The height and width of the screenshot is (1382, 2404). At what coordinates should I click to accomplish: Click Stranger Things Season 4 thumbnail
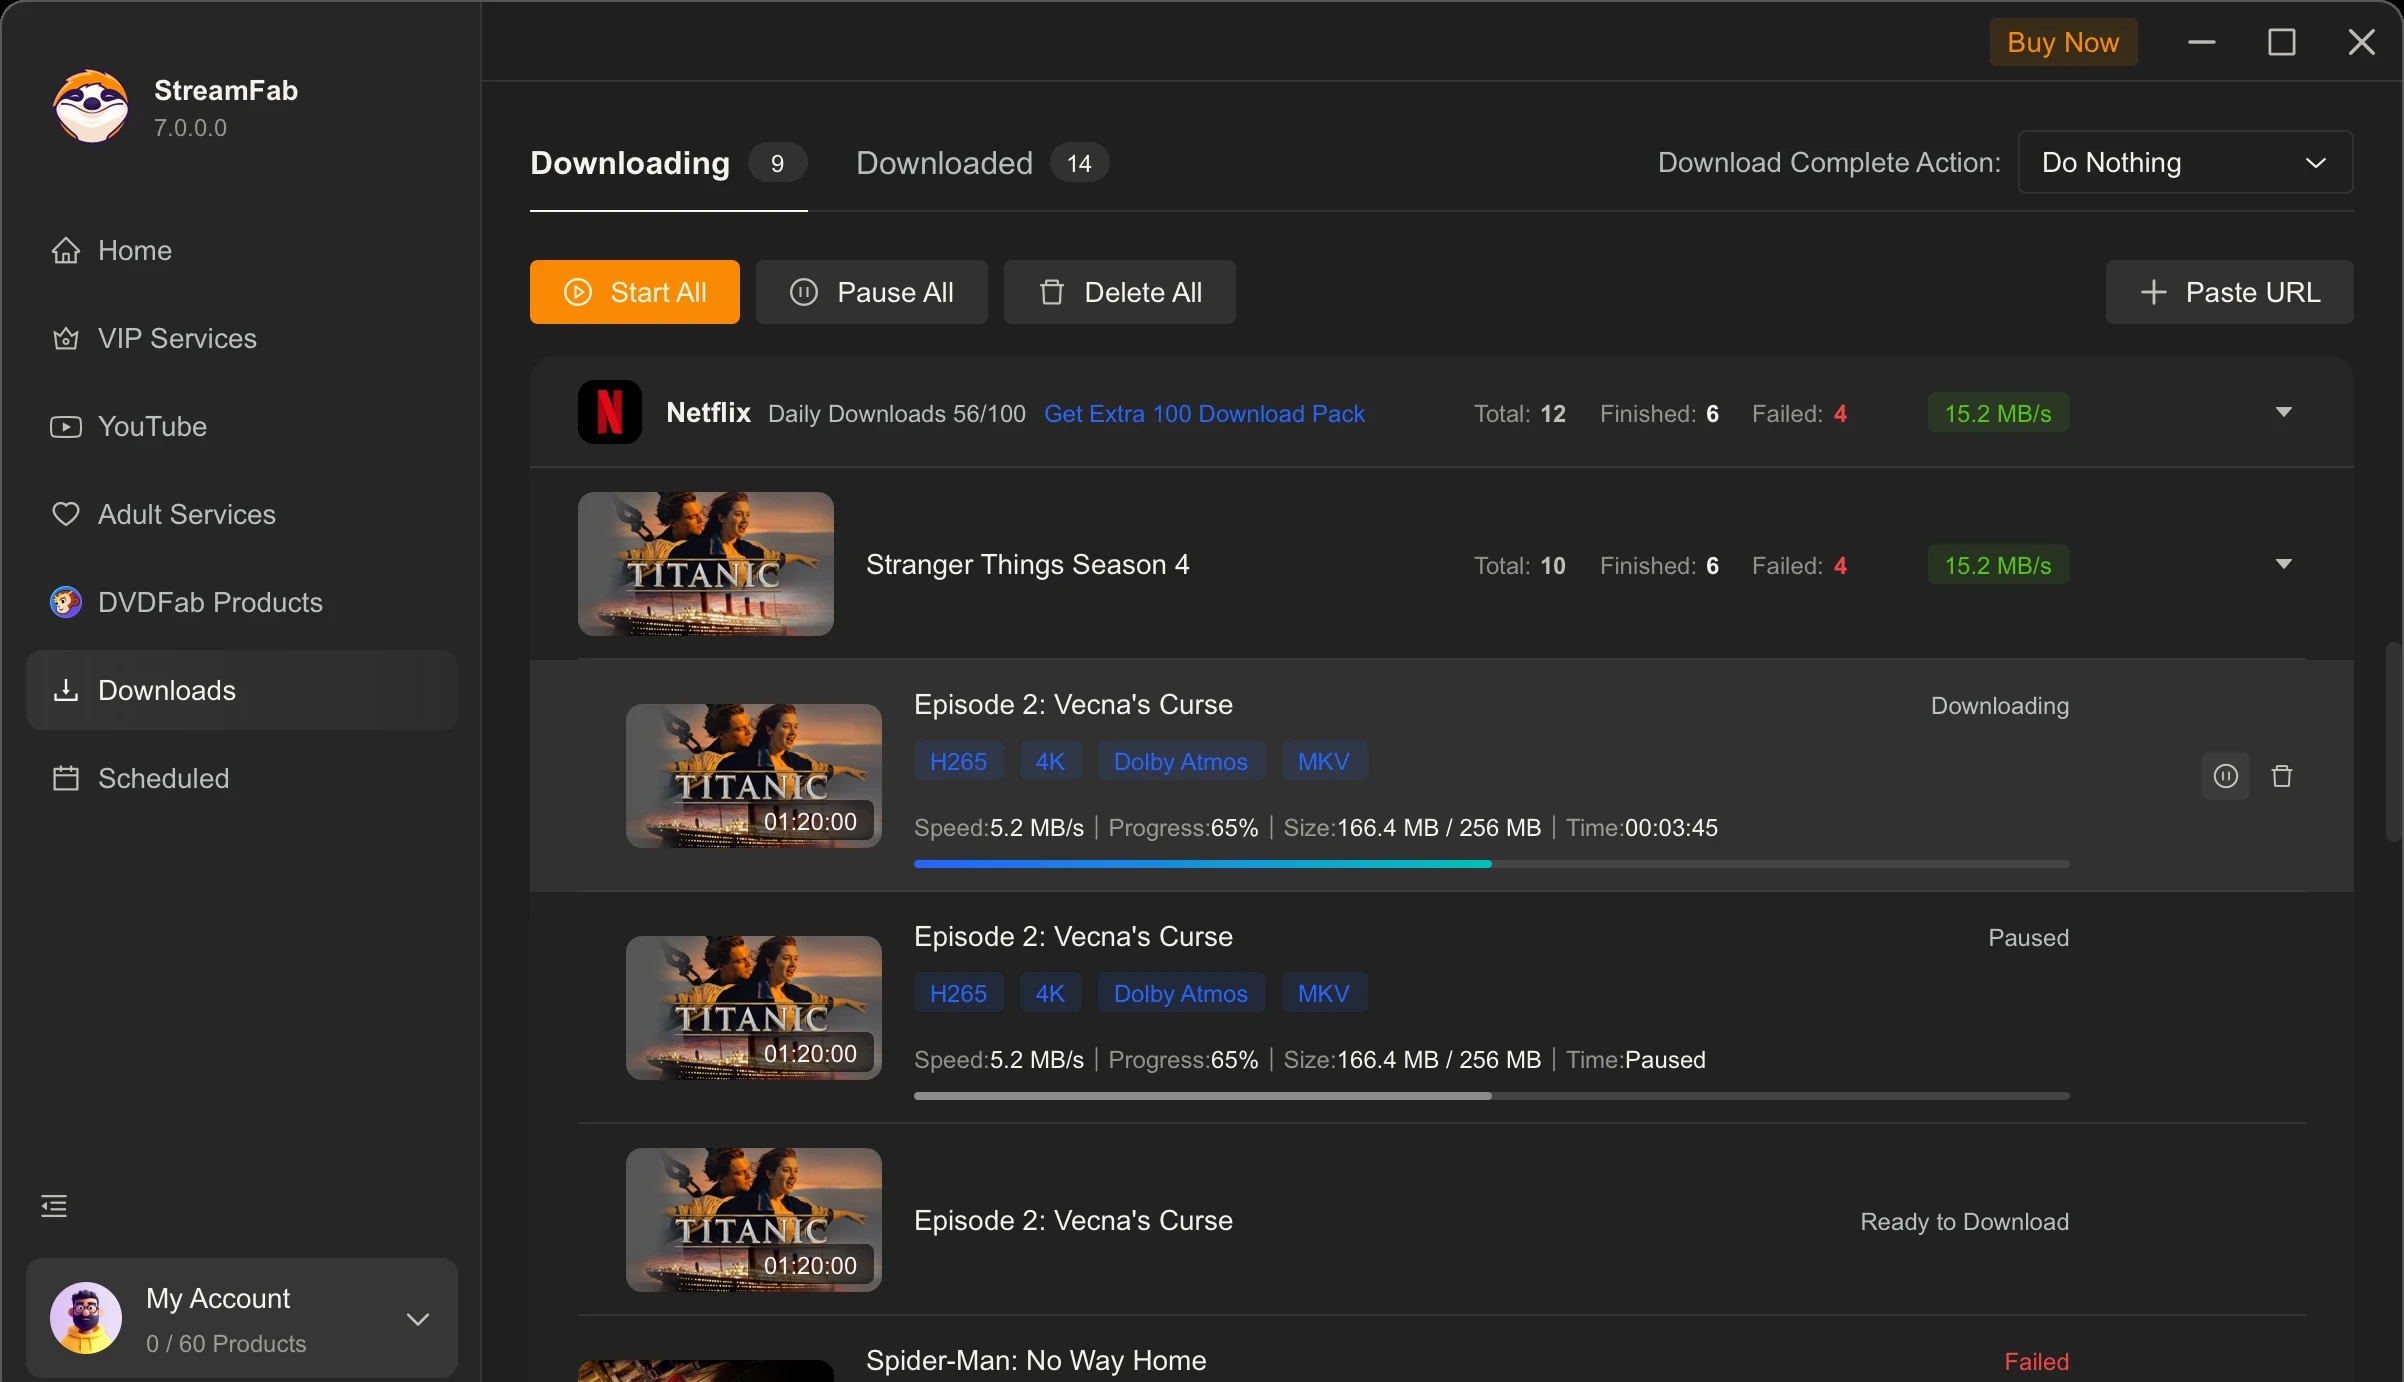point(706,564)
